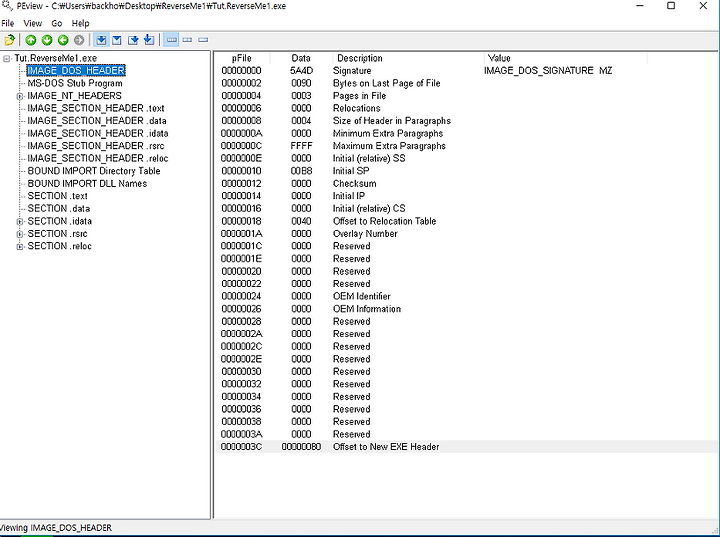This screenshot has height=537, width=720.
Task: Click the FFFF data value
Action: pos(301,146)
